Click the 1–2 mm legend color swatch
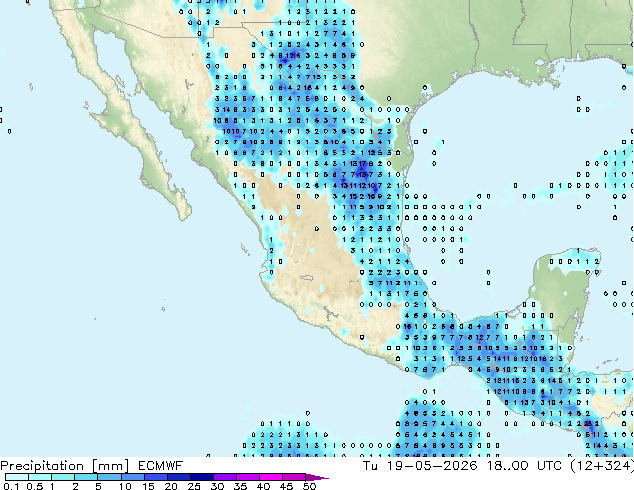The image size is (634, 490). pos(63,477)
